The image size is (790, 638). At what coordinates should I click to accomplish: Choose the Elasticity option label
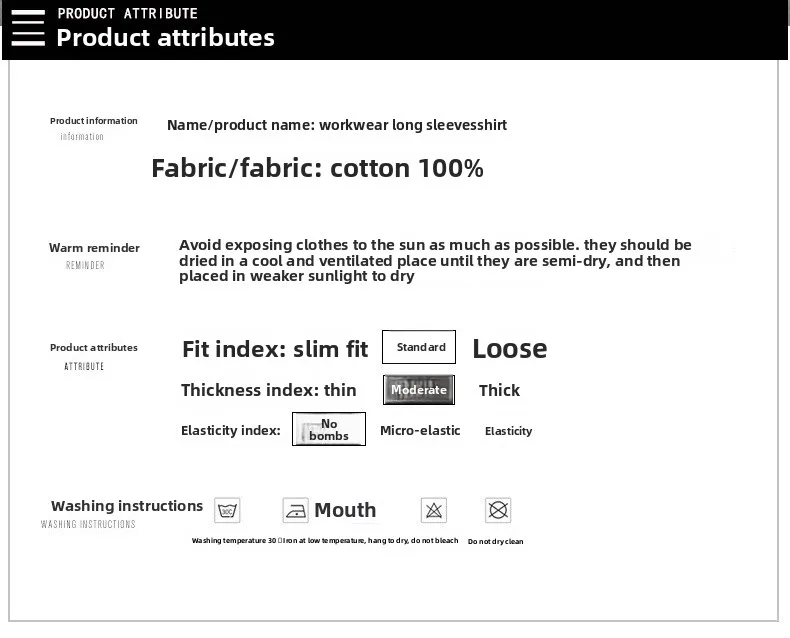pos(508,431)
